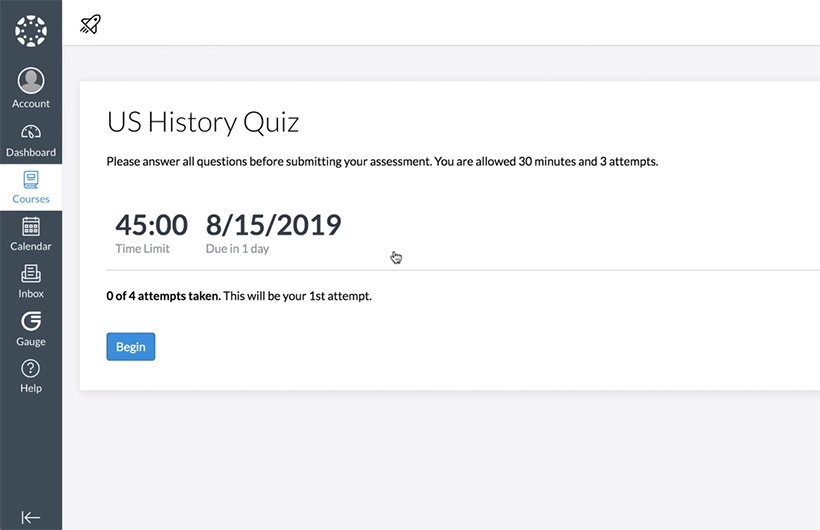Open the Account avatar icon
This screenshot has width=820, height=530.
31,81
